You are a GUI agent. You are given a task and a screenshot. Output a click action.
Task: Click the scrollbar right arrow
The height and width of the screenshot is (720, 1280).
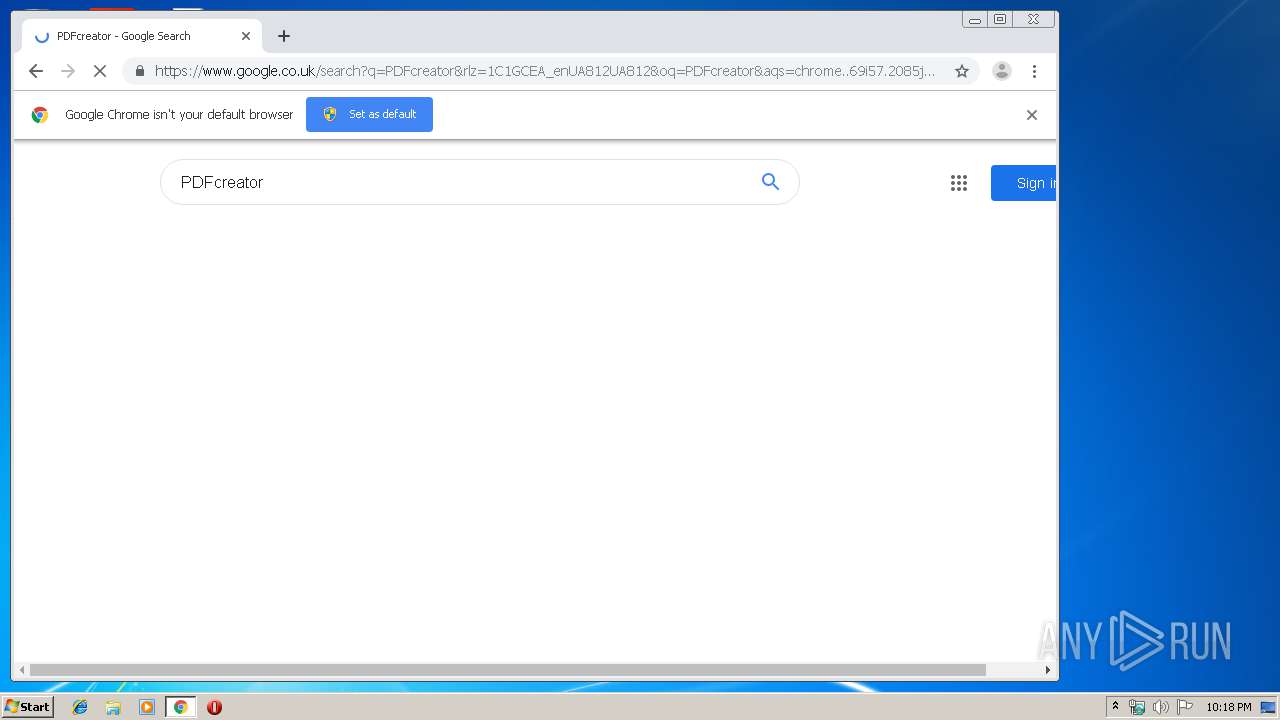pos(1047,670)
